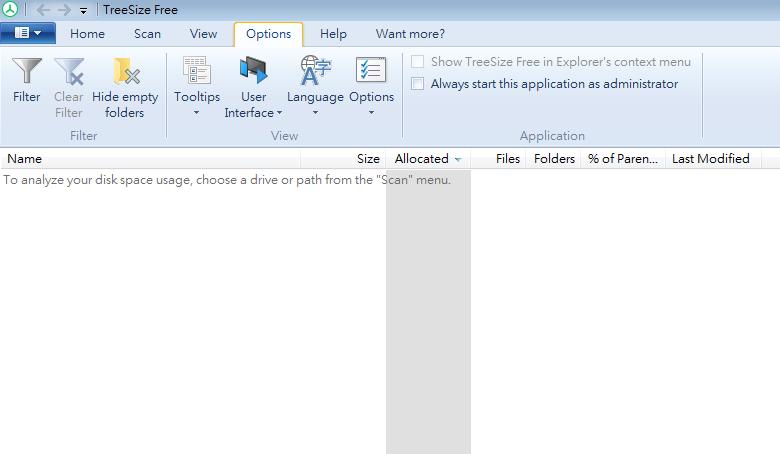The width and height of the screenshot is (780, 454).
Task: Open the blue application menu button
Action: pyautogui.click(x=28, y=33)
